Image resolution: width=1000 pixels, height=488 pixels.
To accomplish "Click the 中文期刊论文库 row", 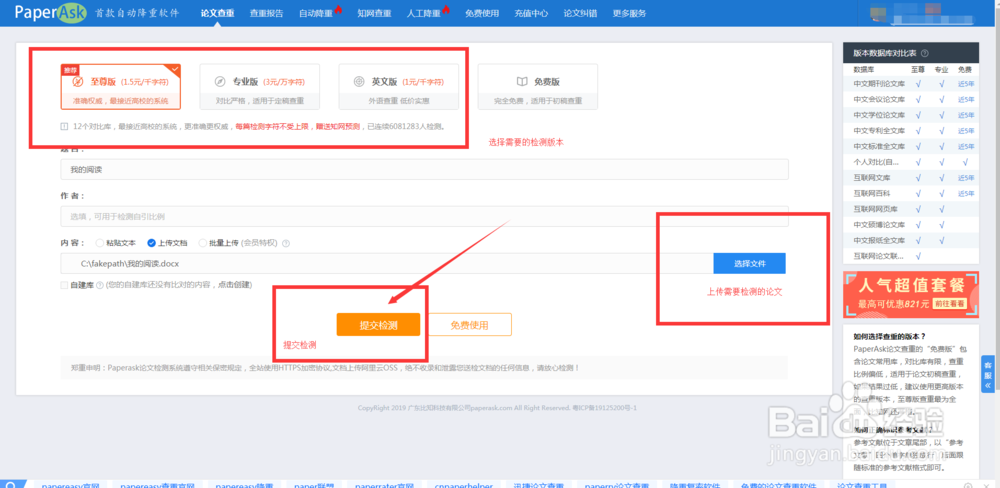I will click(911, 84).
